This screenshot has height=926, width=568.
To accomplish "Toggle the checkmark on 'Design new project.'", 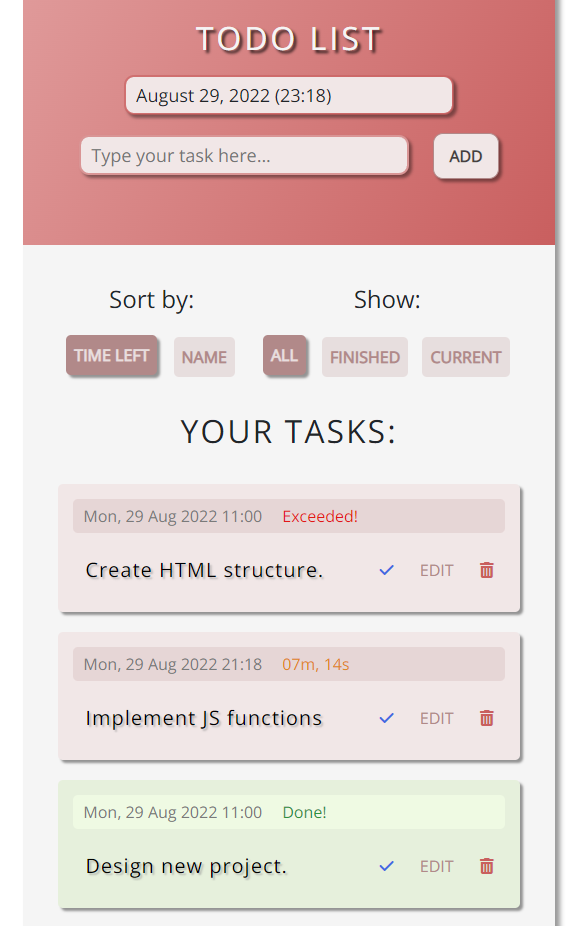I will [386, 866].
